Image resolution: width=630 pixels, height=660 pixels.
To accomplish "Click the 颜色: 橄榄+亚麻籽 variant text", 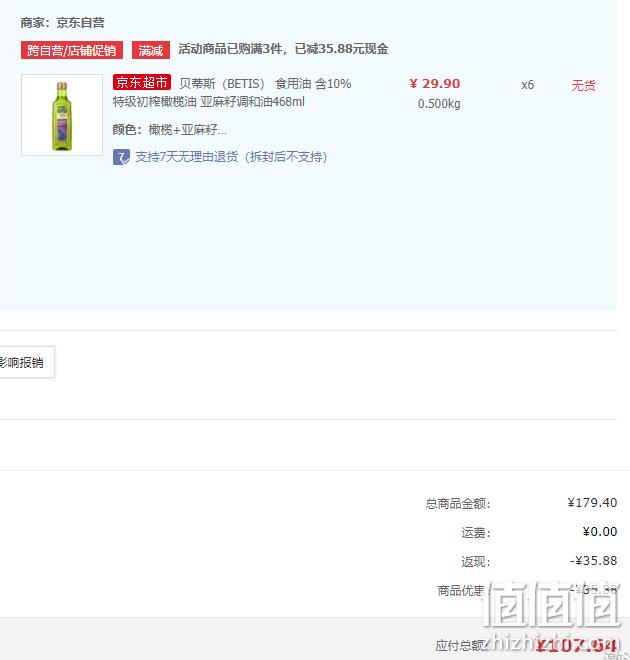I will click(170, 130).
